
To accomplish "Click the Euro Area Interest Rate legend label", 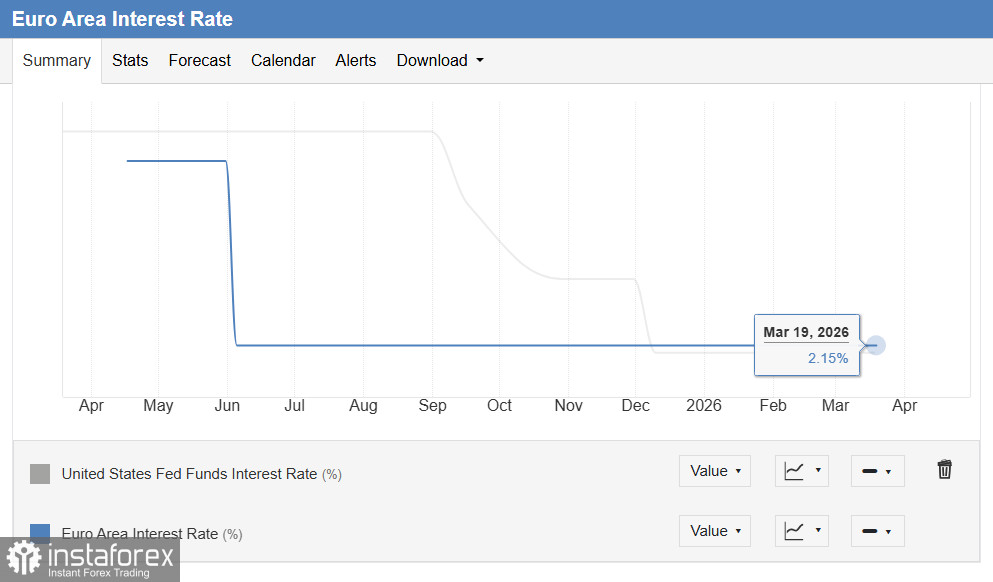I will point(140,533).
